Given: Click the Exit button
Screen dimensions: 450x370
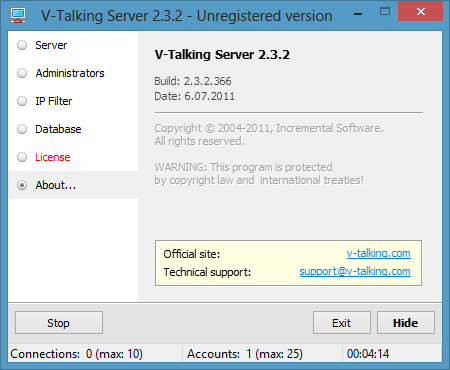Looking at the screenshot, I should (342, 323).
